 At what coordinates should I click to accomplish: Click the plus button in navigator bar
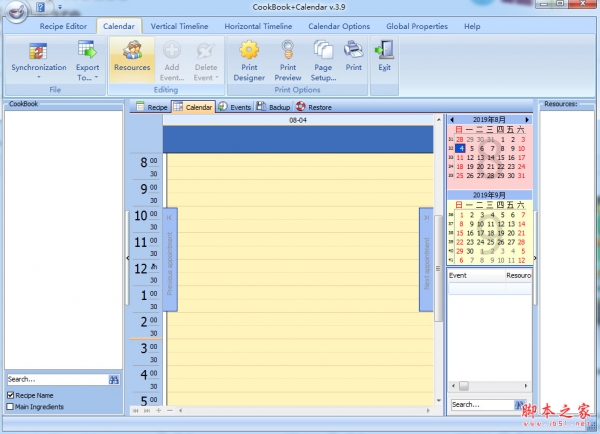[x=158, y=411]
